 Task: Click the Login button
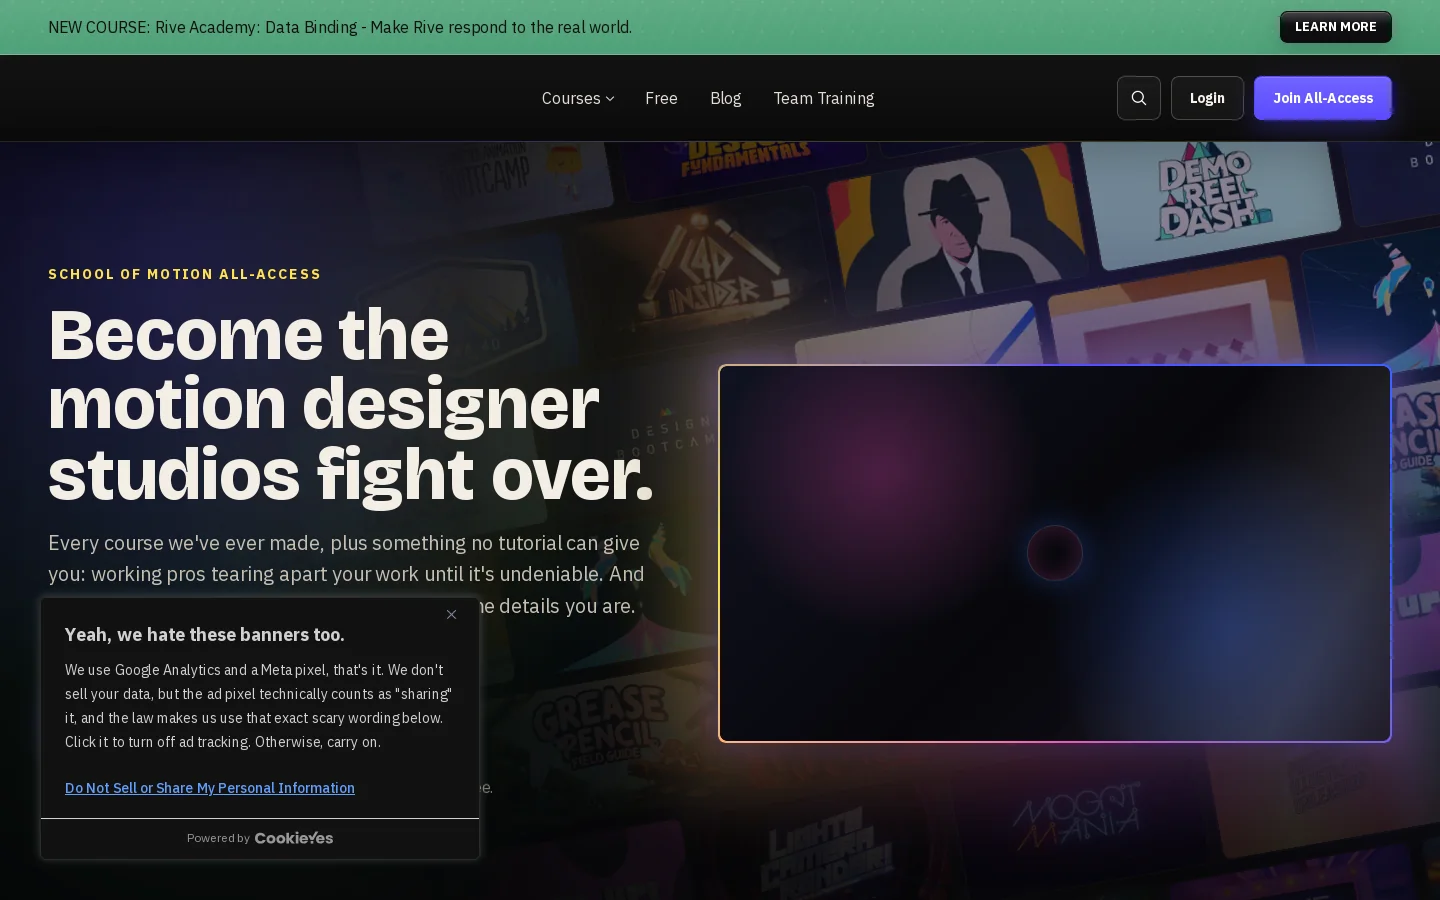(1207, 98)
